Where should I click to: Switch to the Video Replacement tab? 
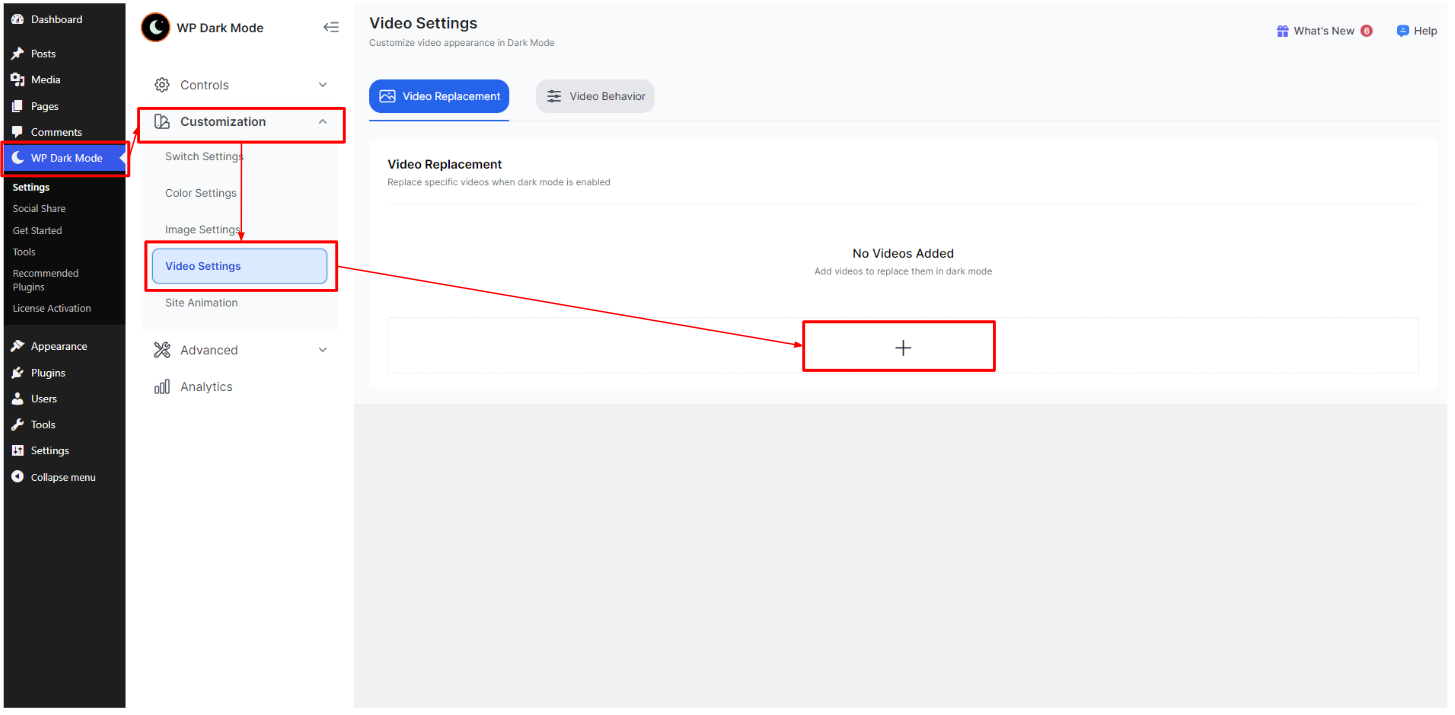(439, 97)
